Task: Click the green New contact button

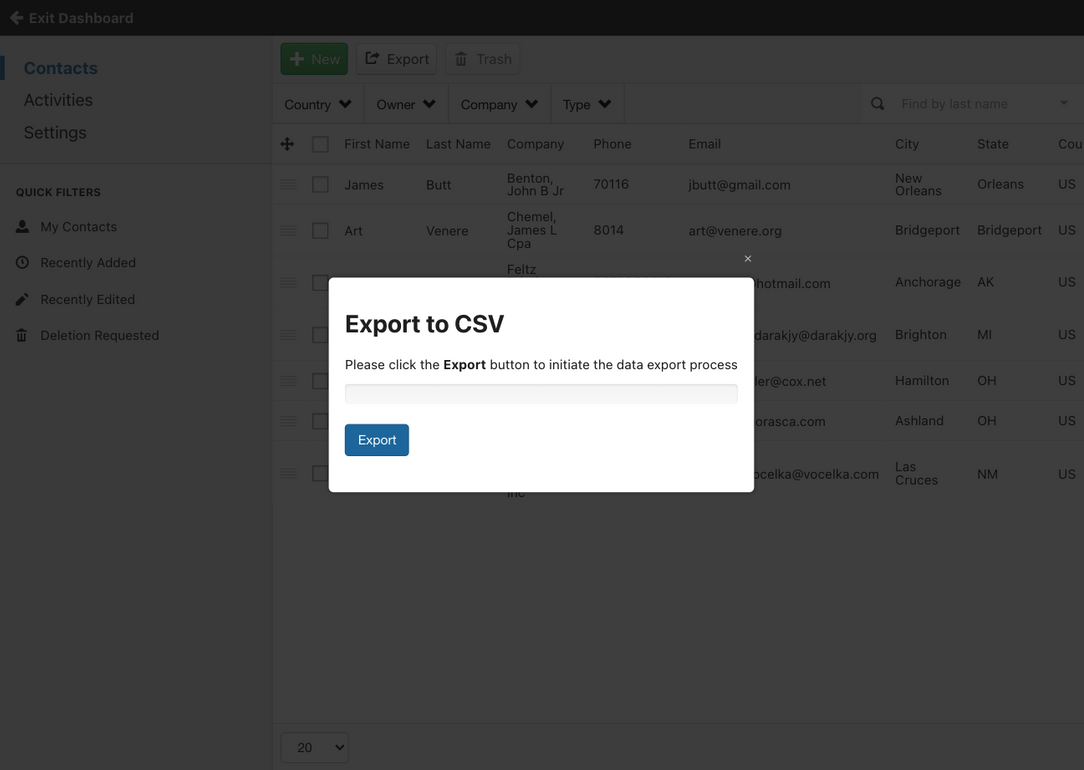Action: pos(315,59)
